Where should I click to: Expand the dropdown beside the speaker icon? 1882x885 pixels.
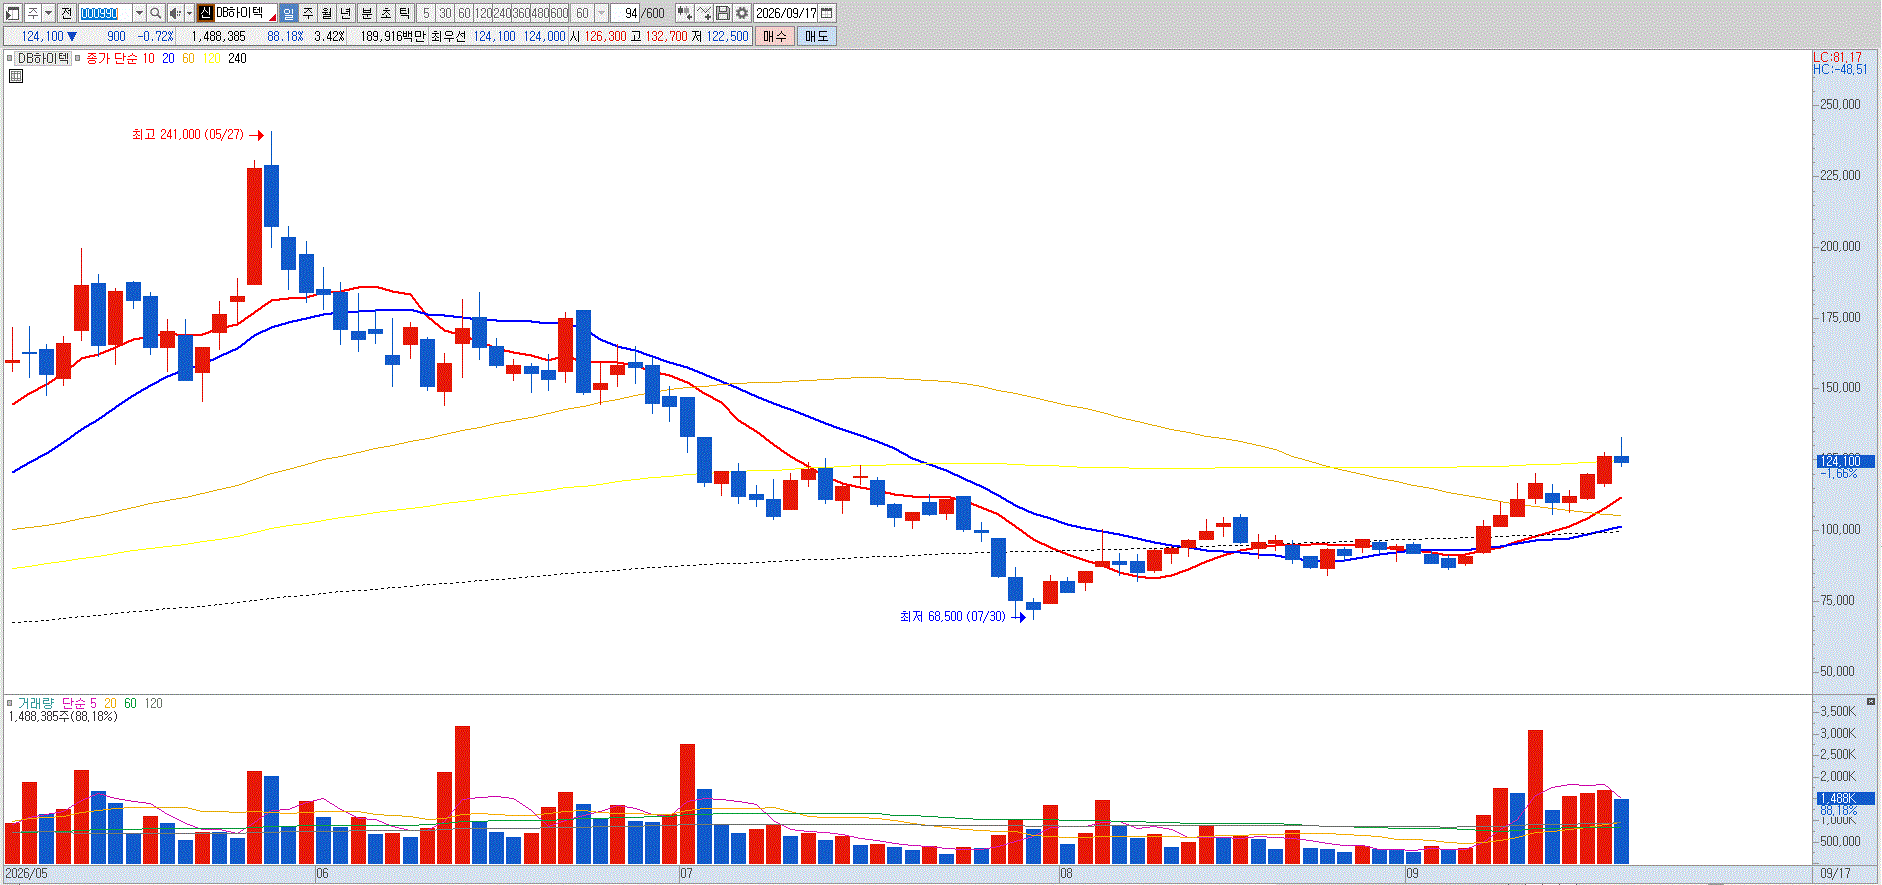pyautogui.click(x=190, y=13)
